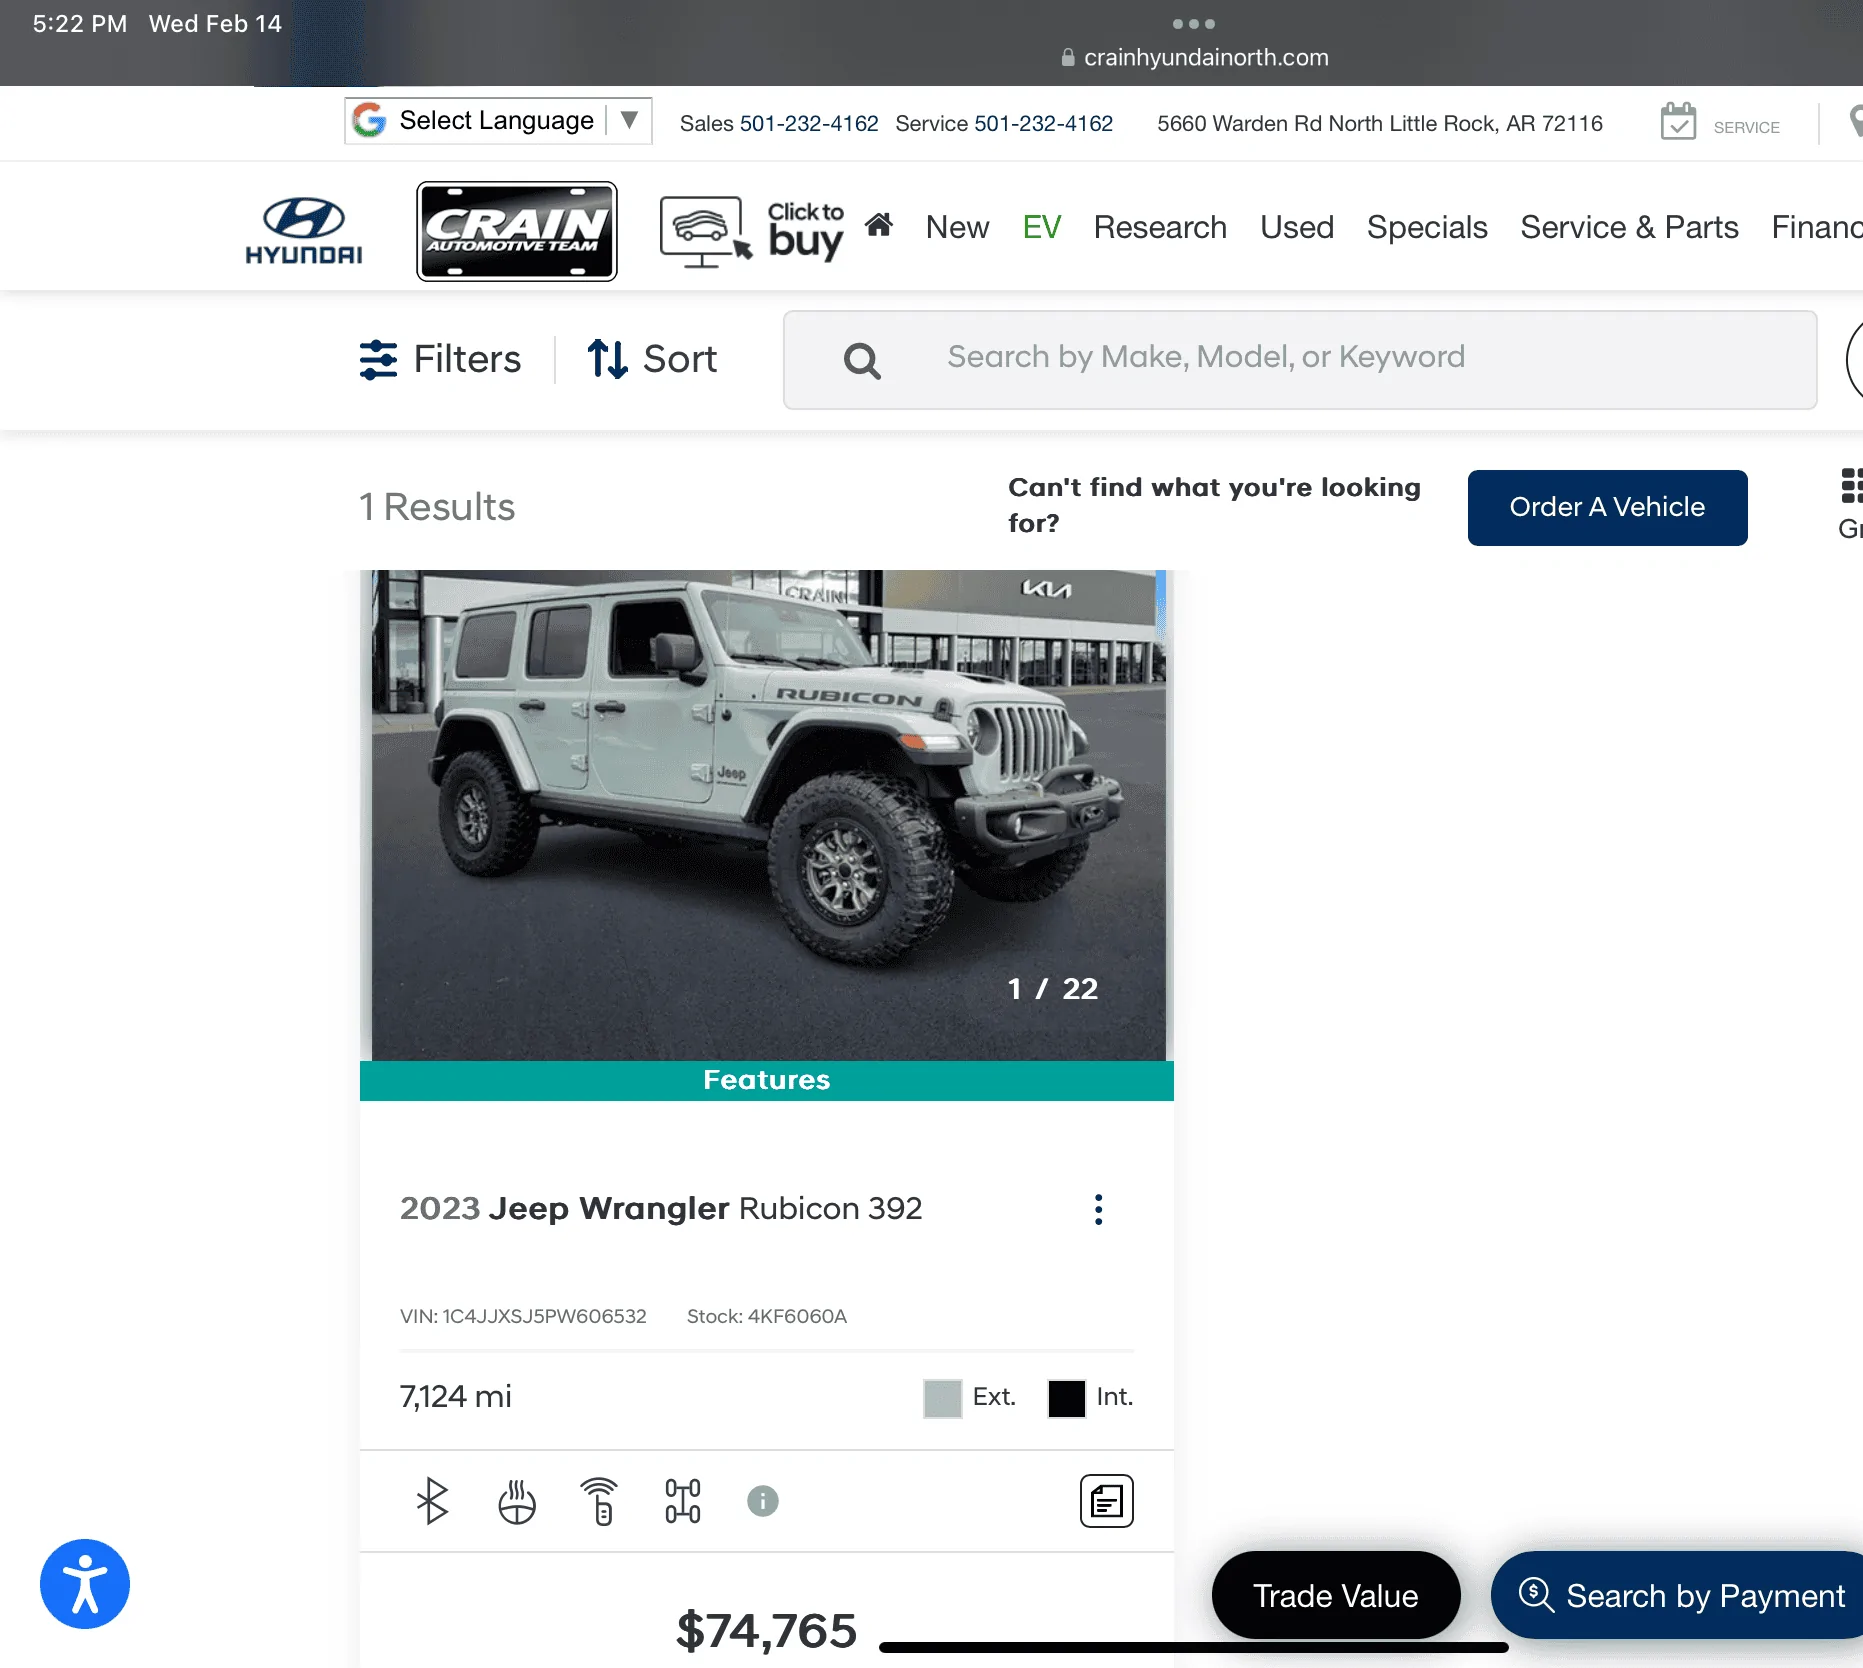1863x1668 pixels.
Task: Click the Google Translate logo
Action: [x=369, y=121]
